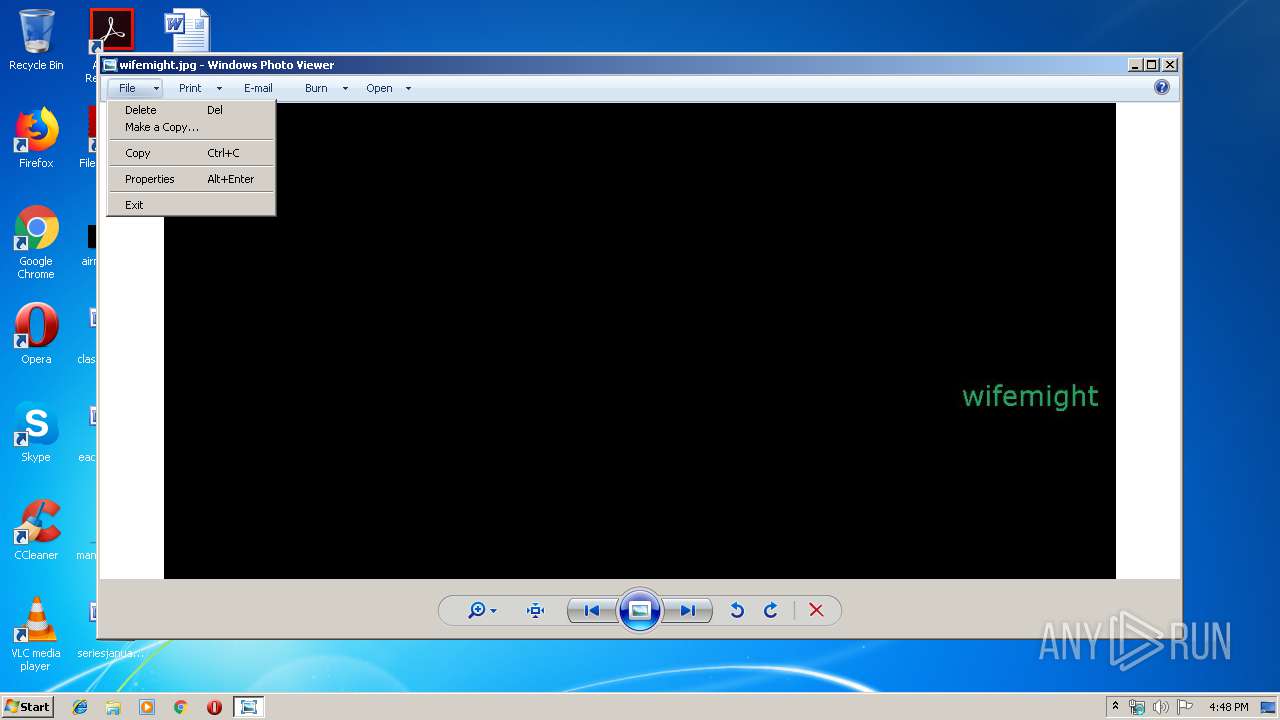Open Photo Viewer help icon
The height and width of the screenshot is (720, 1280).
click(1161, 88)
